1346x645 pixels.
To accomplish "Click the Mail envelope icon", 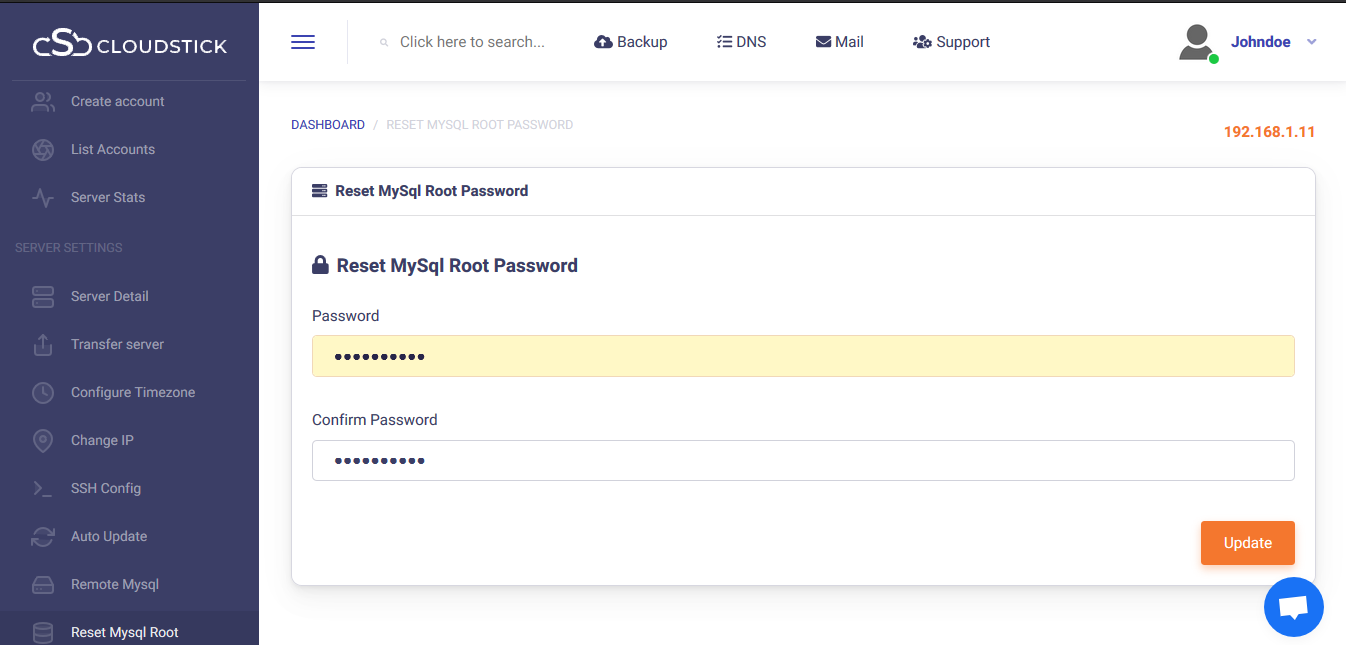I will coord(824,42).
